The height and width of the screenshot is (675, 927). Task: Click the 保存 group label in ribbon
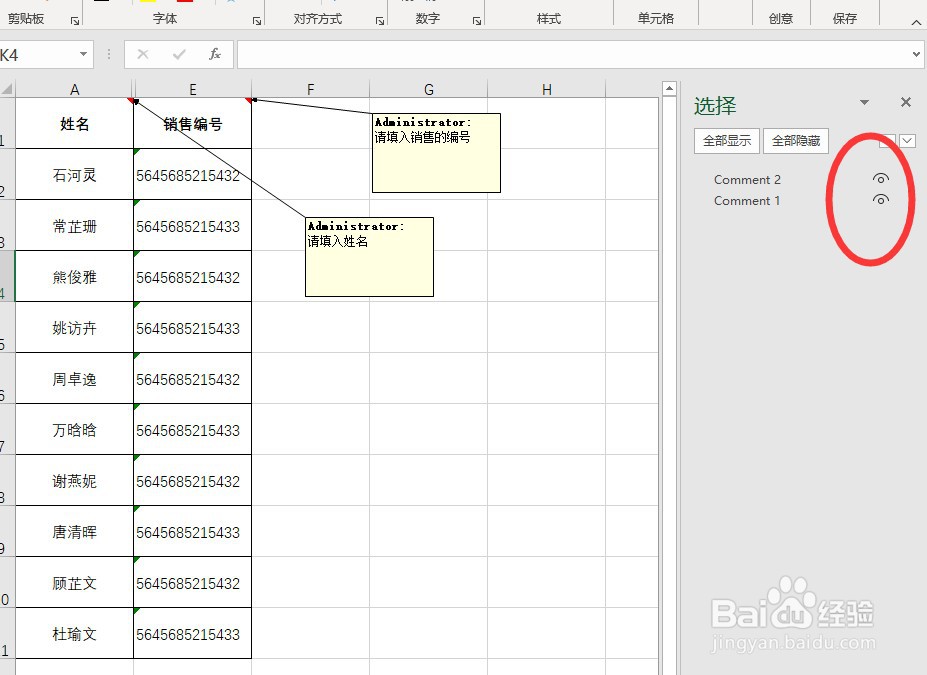845,19
